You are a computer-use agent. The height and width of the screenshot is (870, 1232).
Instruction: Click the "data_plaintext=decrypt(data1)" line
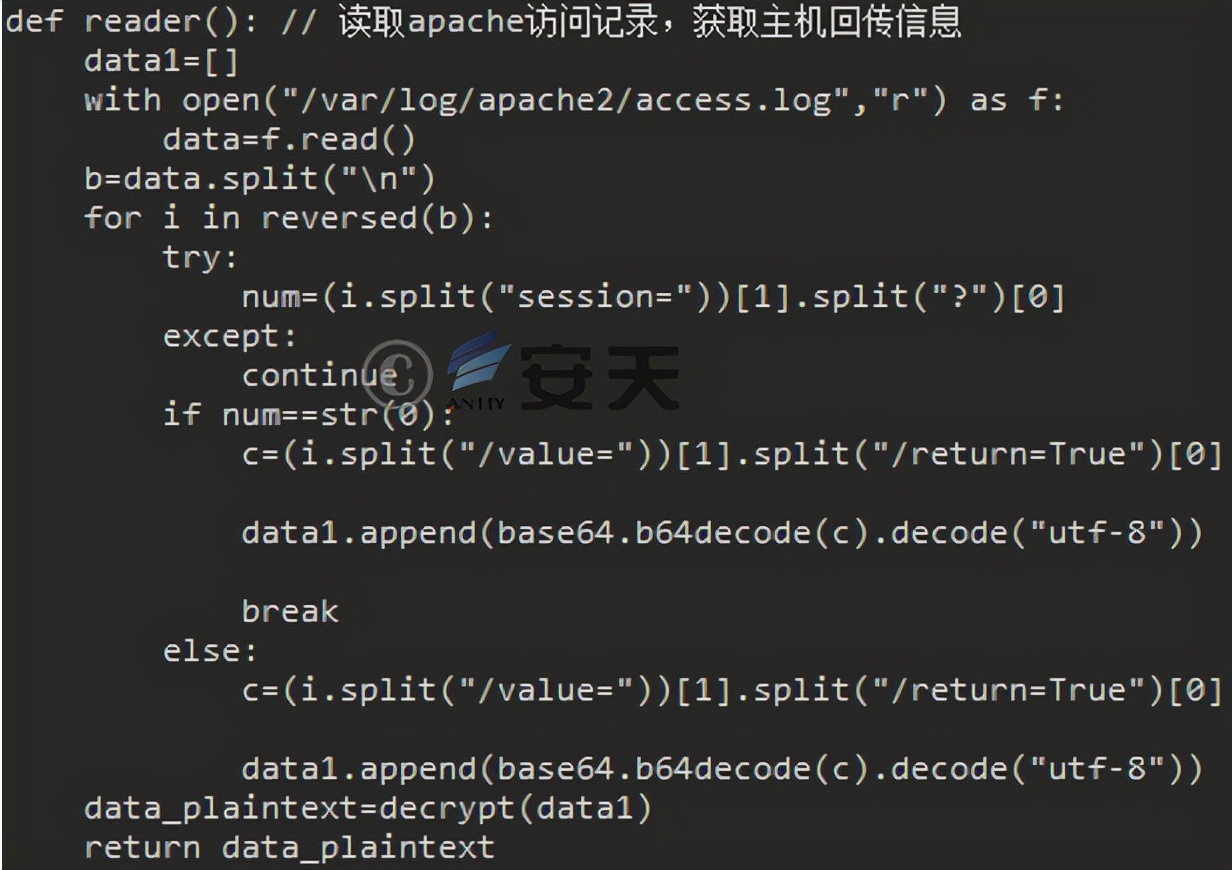point(368,808)
